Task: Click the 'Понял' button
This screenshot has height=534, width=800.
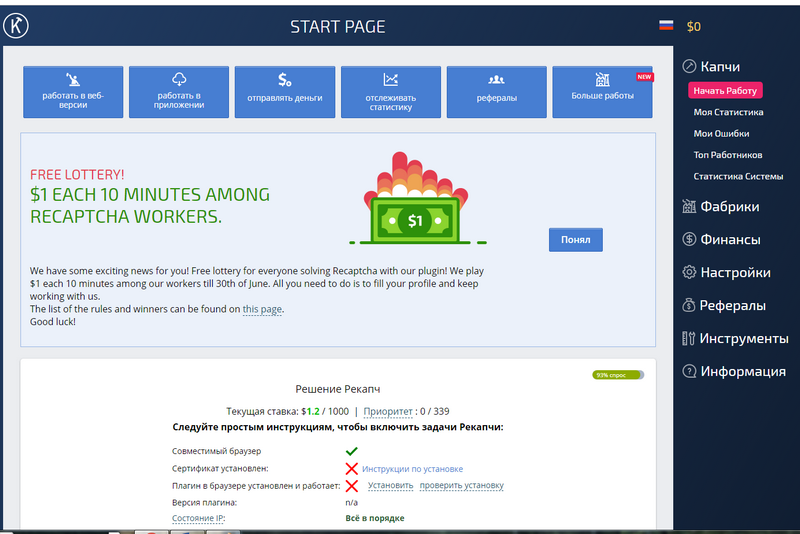Action: 575,240
